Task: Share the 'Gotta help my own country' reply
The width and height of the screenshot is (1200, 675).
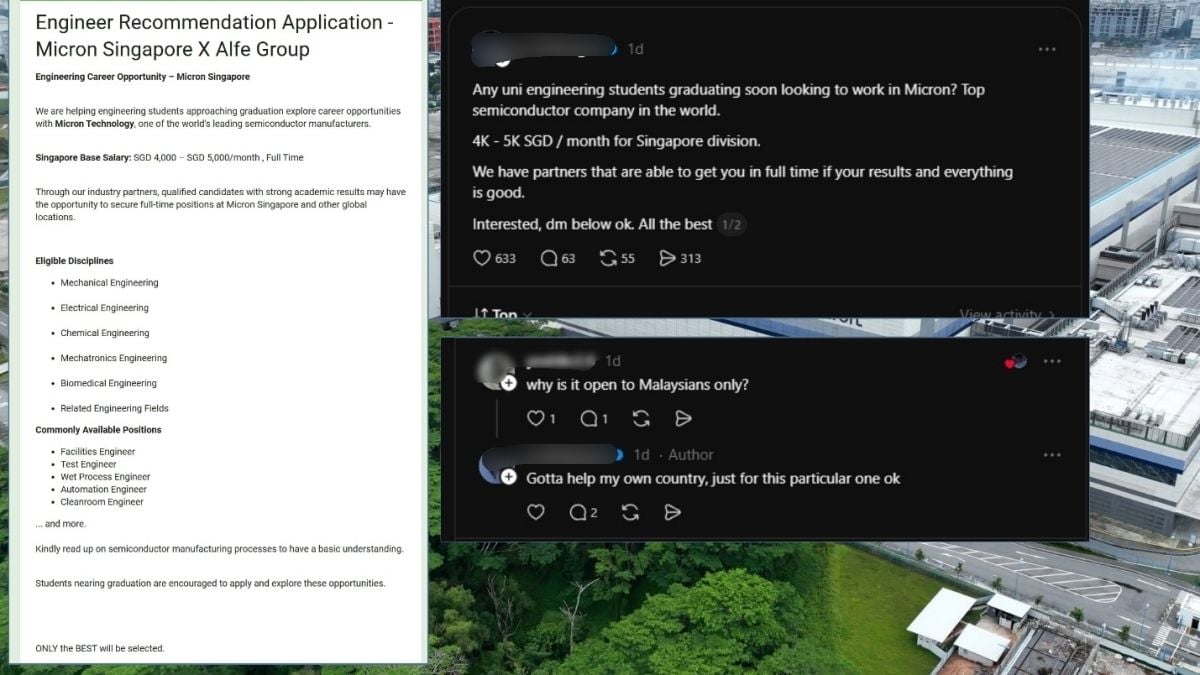Action: tap(673, 512)
